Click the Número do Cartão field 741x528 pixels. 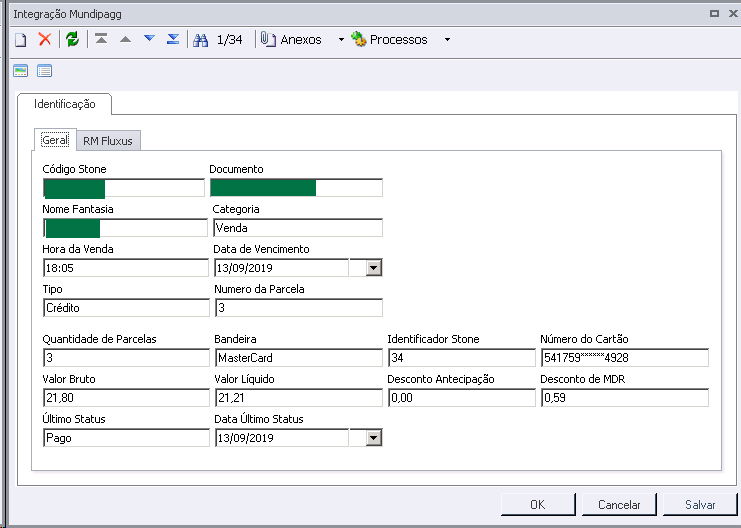[x=625, y=358]
